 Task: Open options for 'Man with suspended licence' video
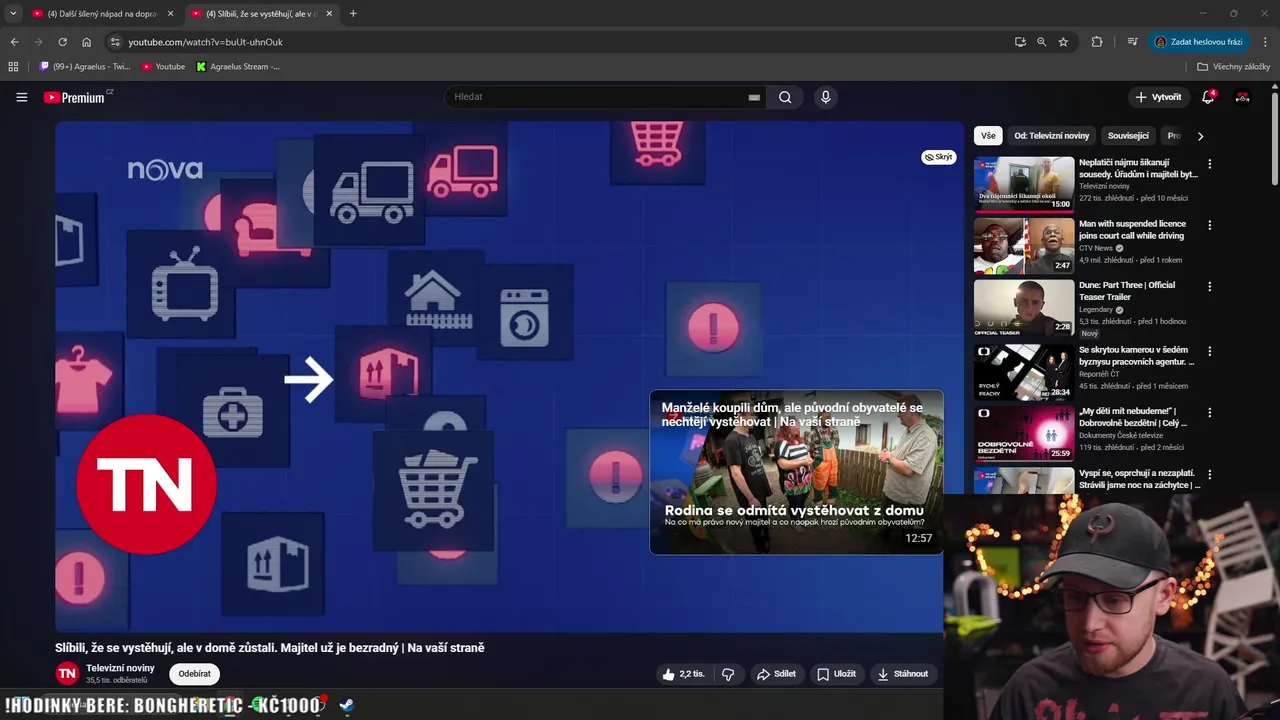tap(1209, 226)
